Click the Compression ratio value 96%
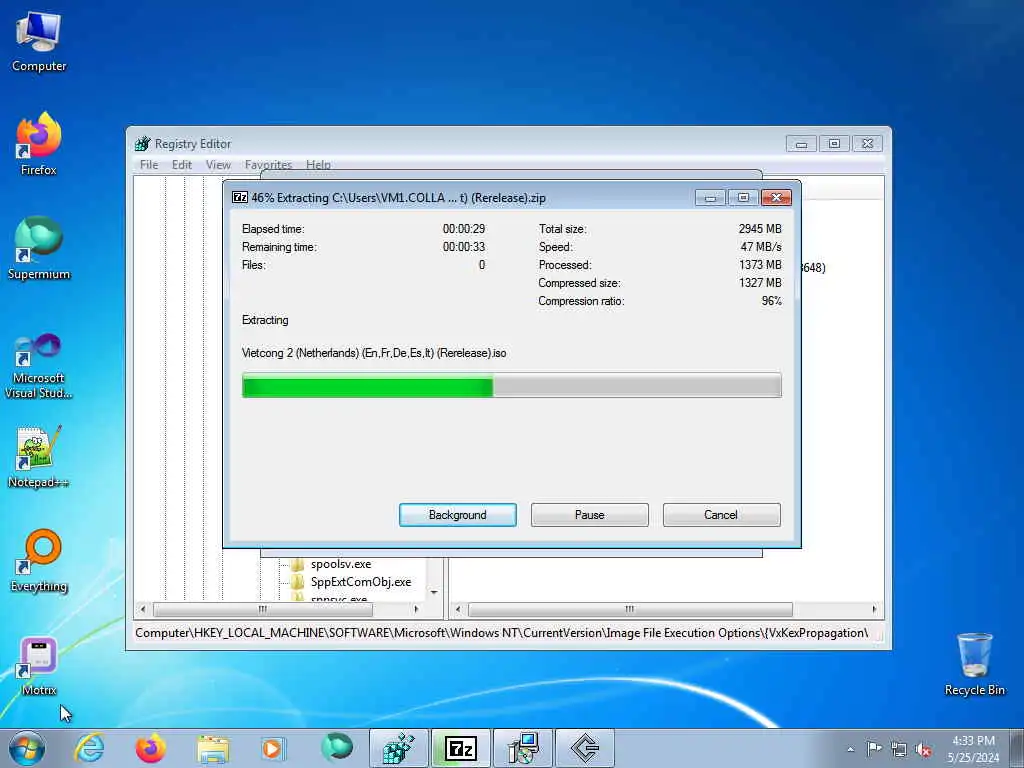 pyautogui.click(x=771, y=301)
